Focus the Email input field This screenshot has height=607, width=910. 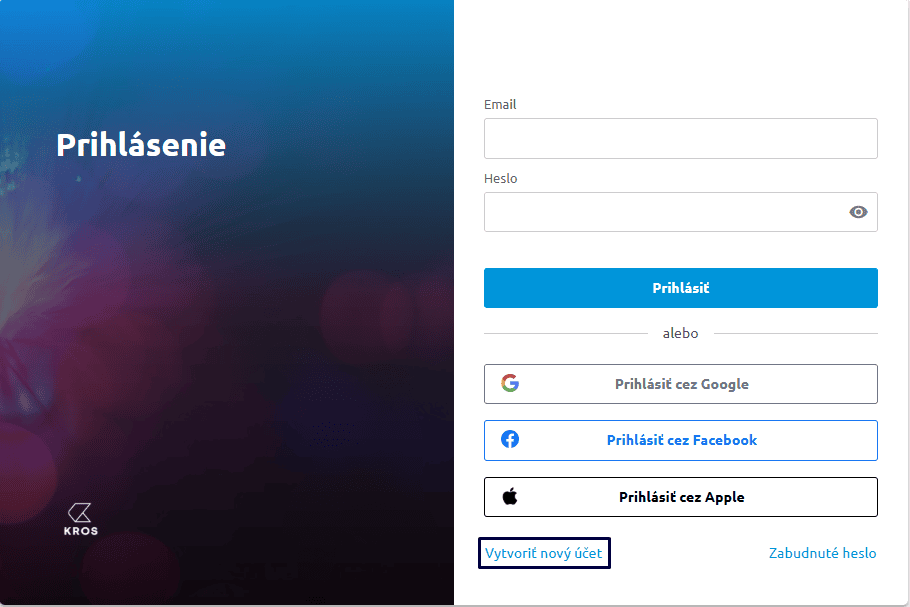coord(680,138)
